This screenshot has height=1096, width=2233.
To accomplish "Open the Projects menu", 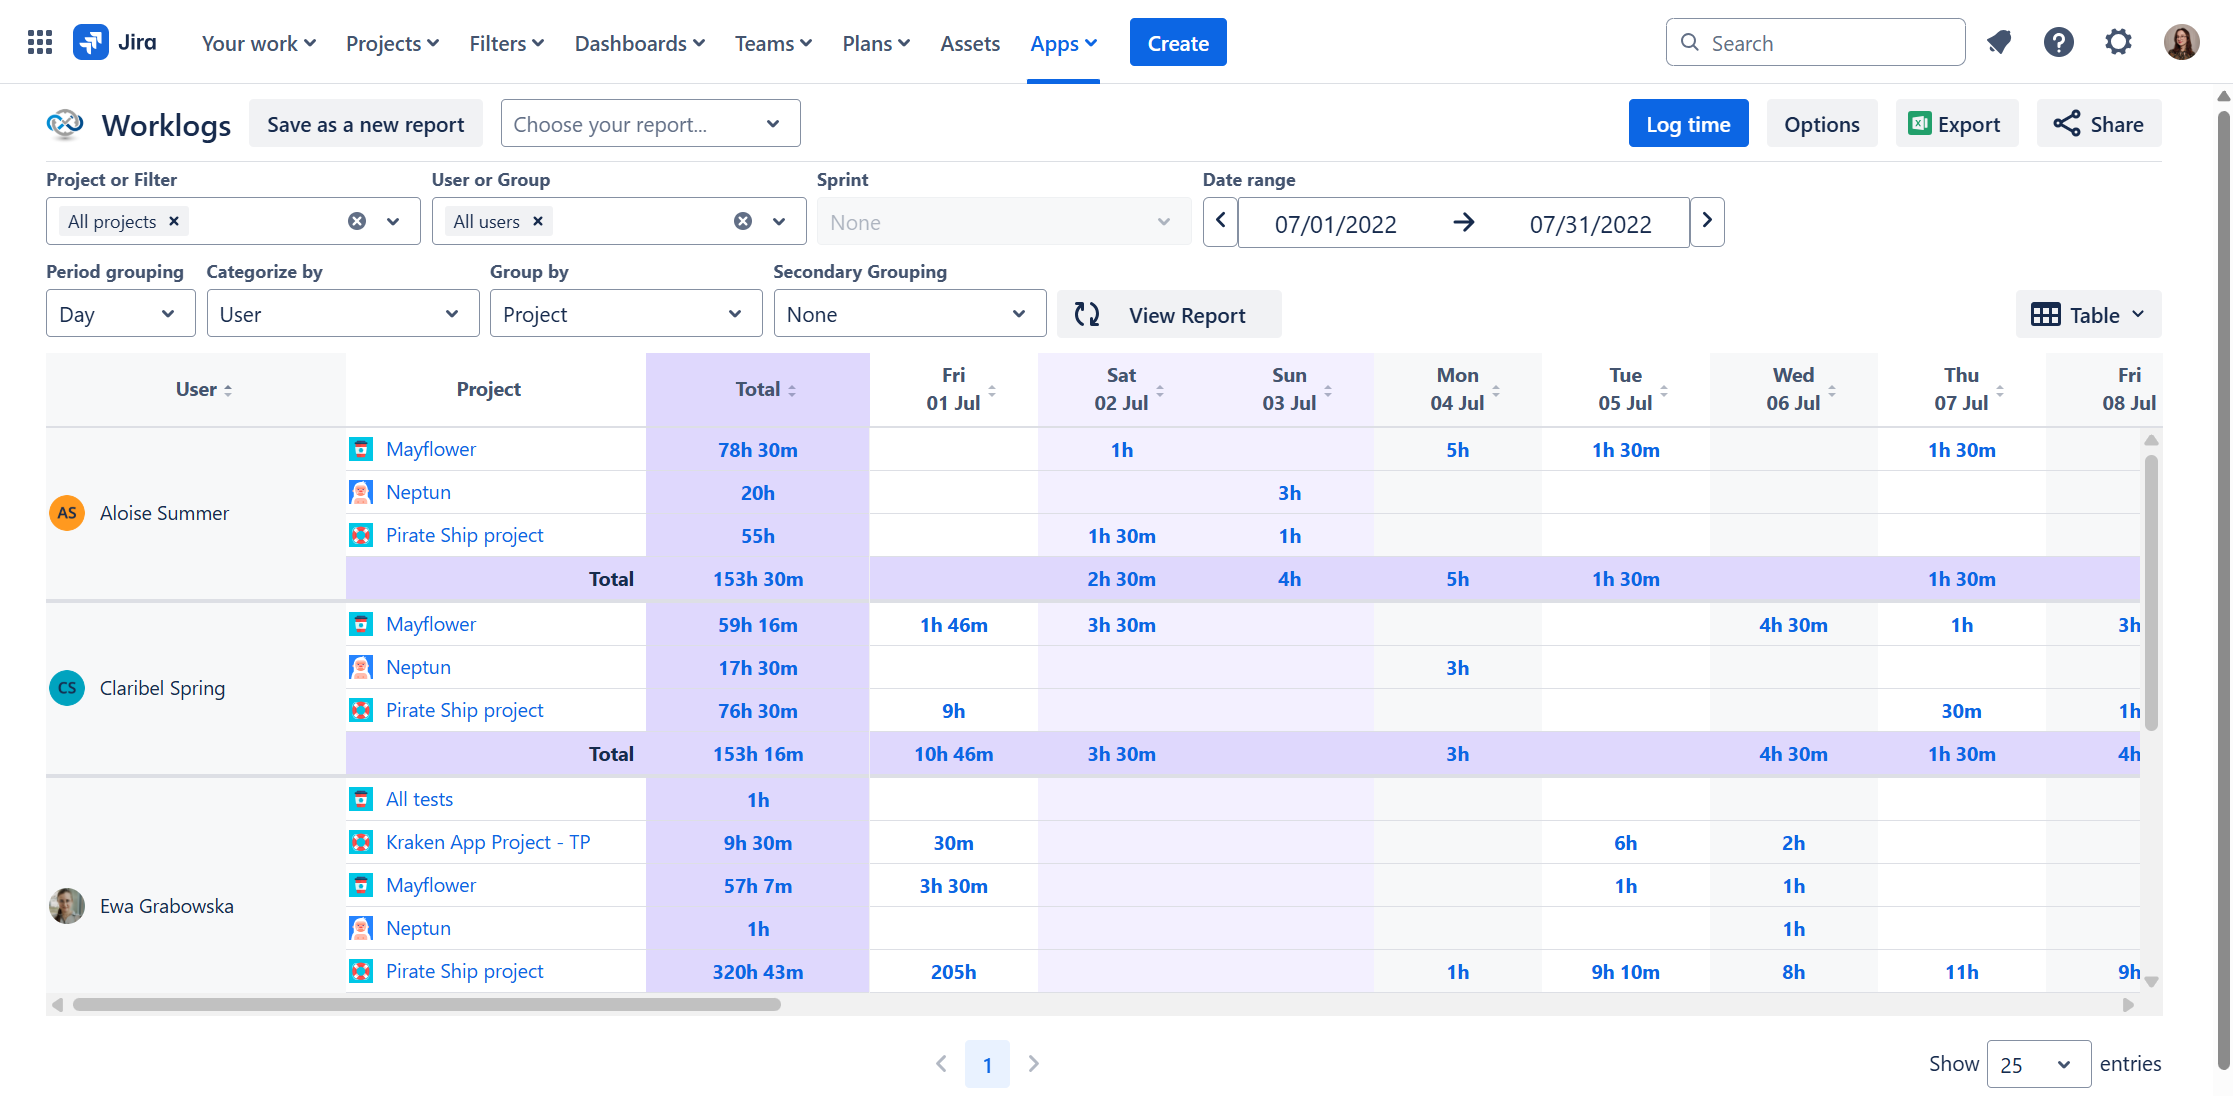I will coord(392,43).
